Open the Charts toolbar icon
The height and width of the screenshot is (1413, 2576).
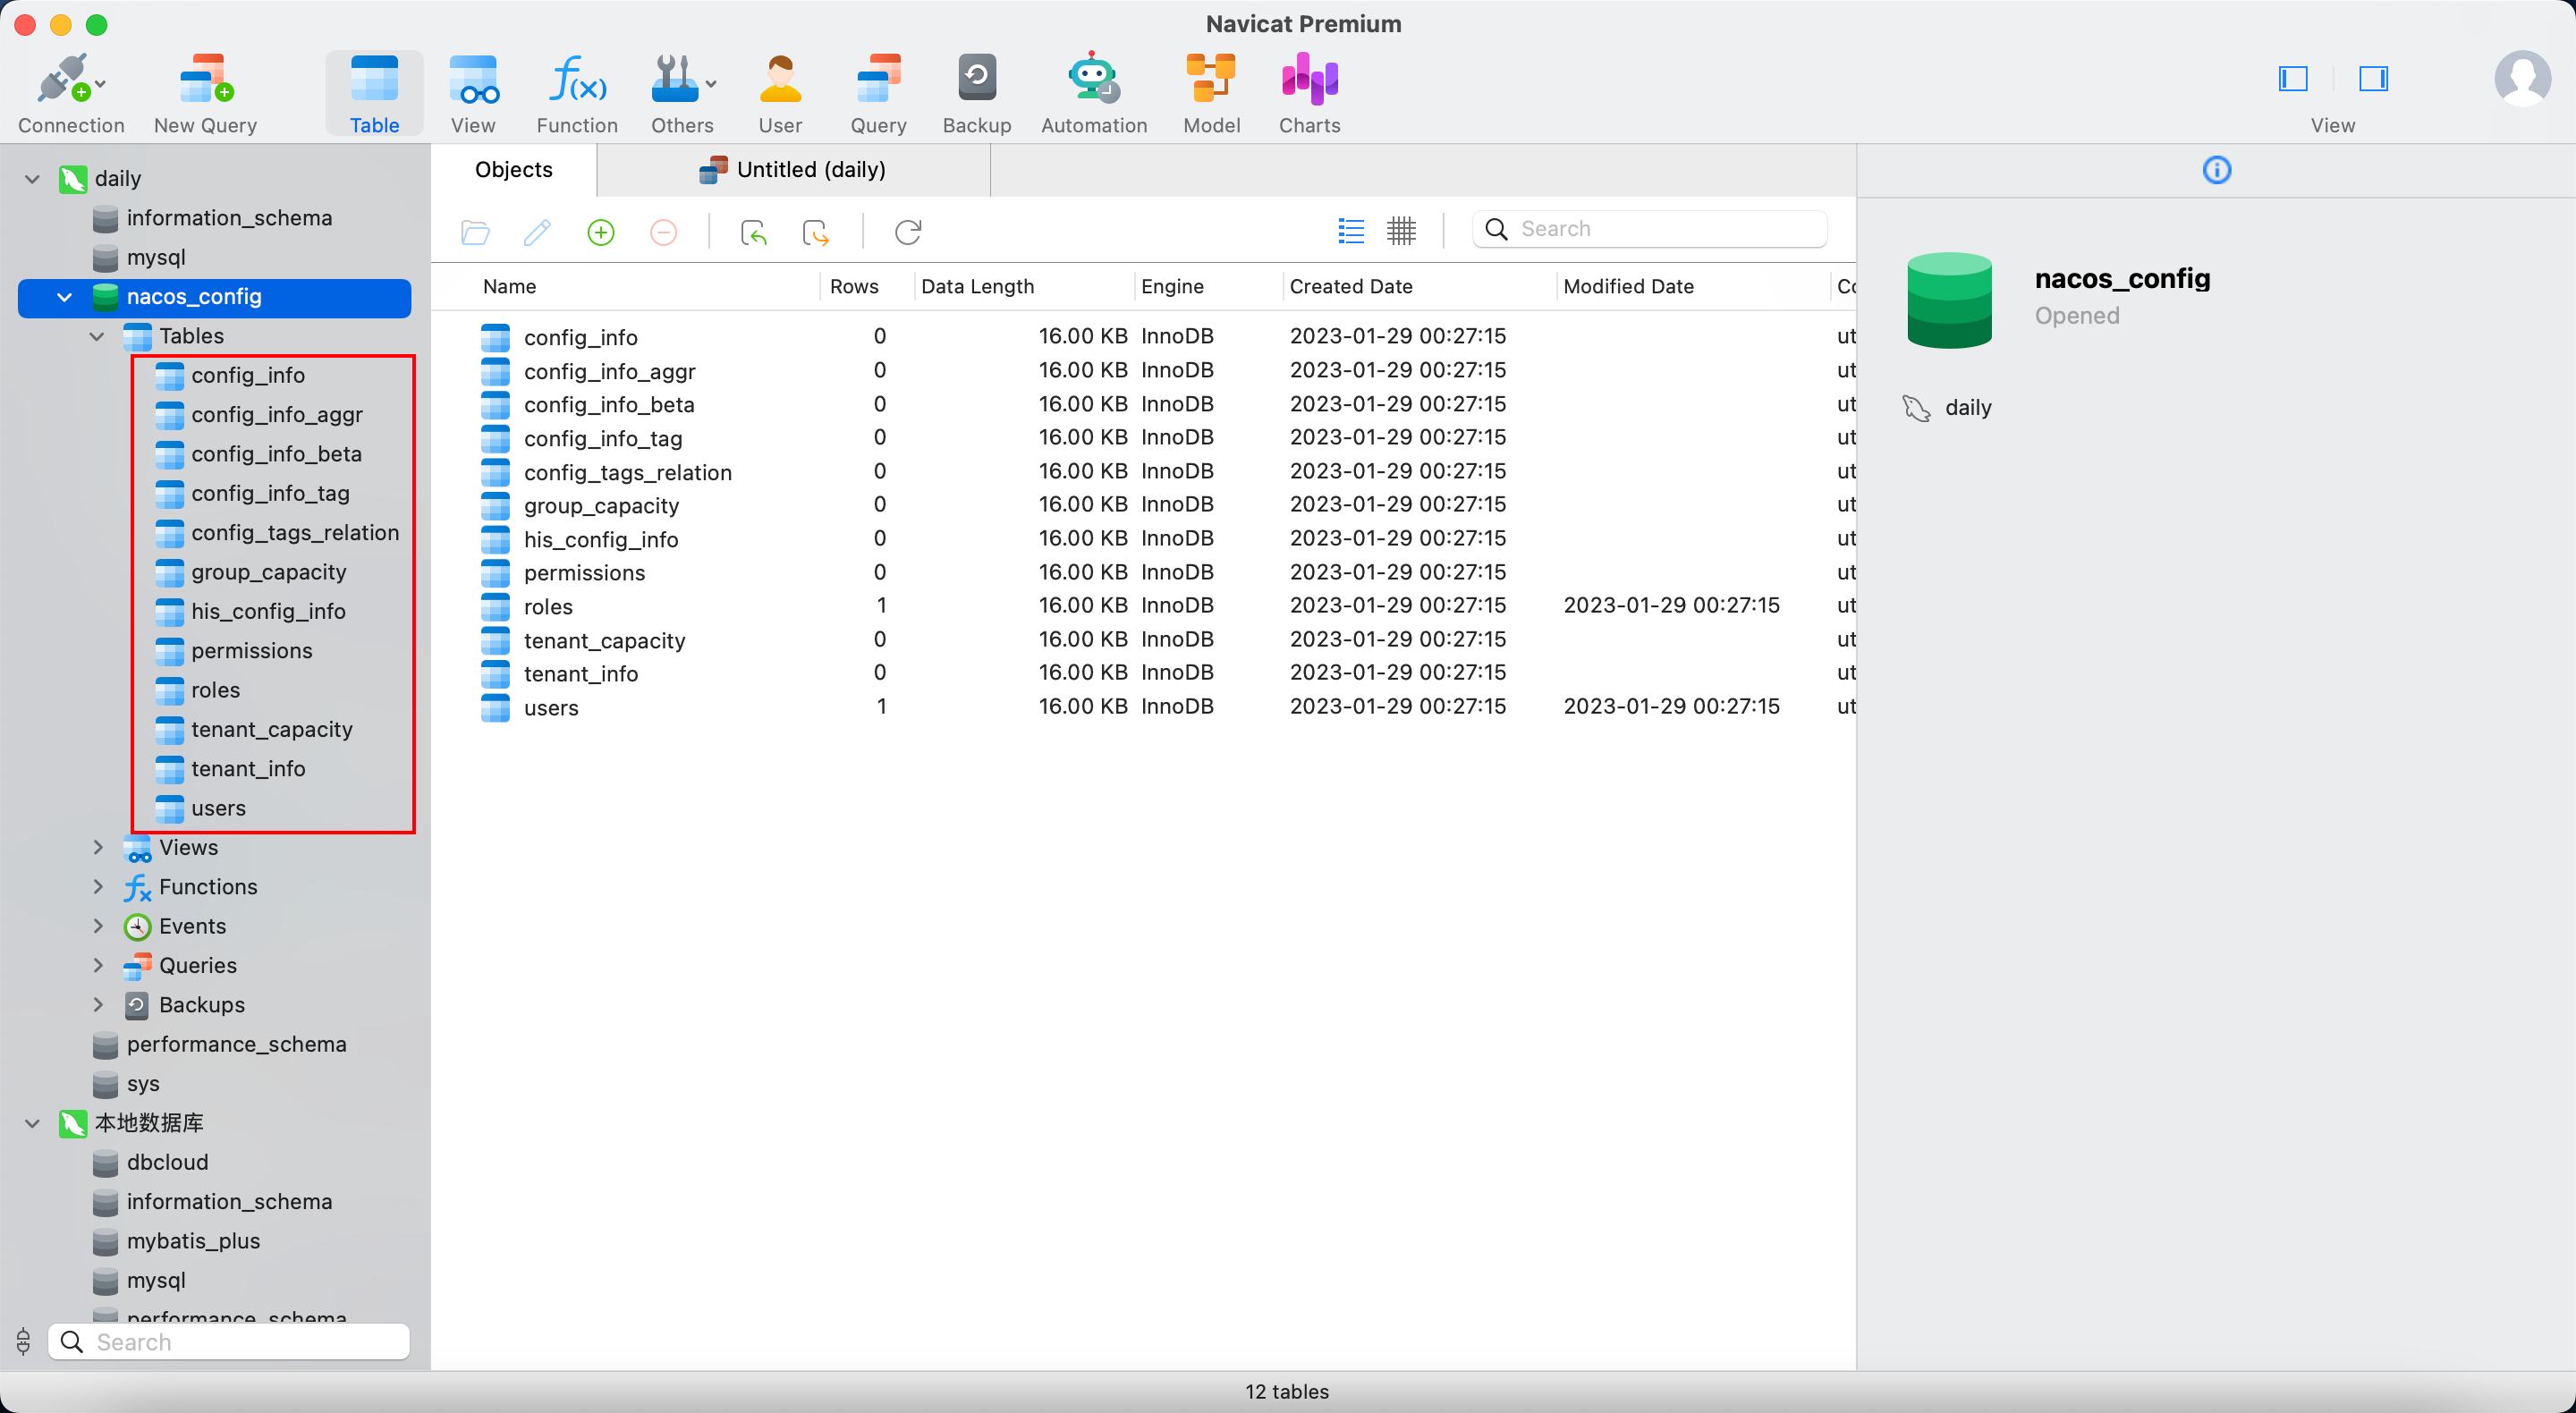1309,93
